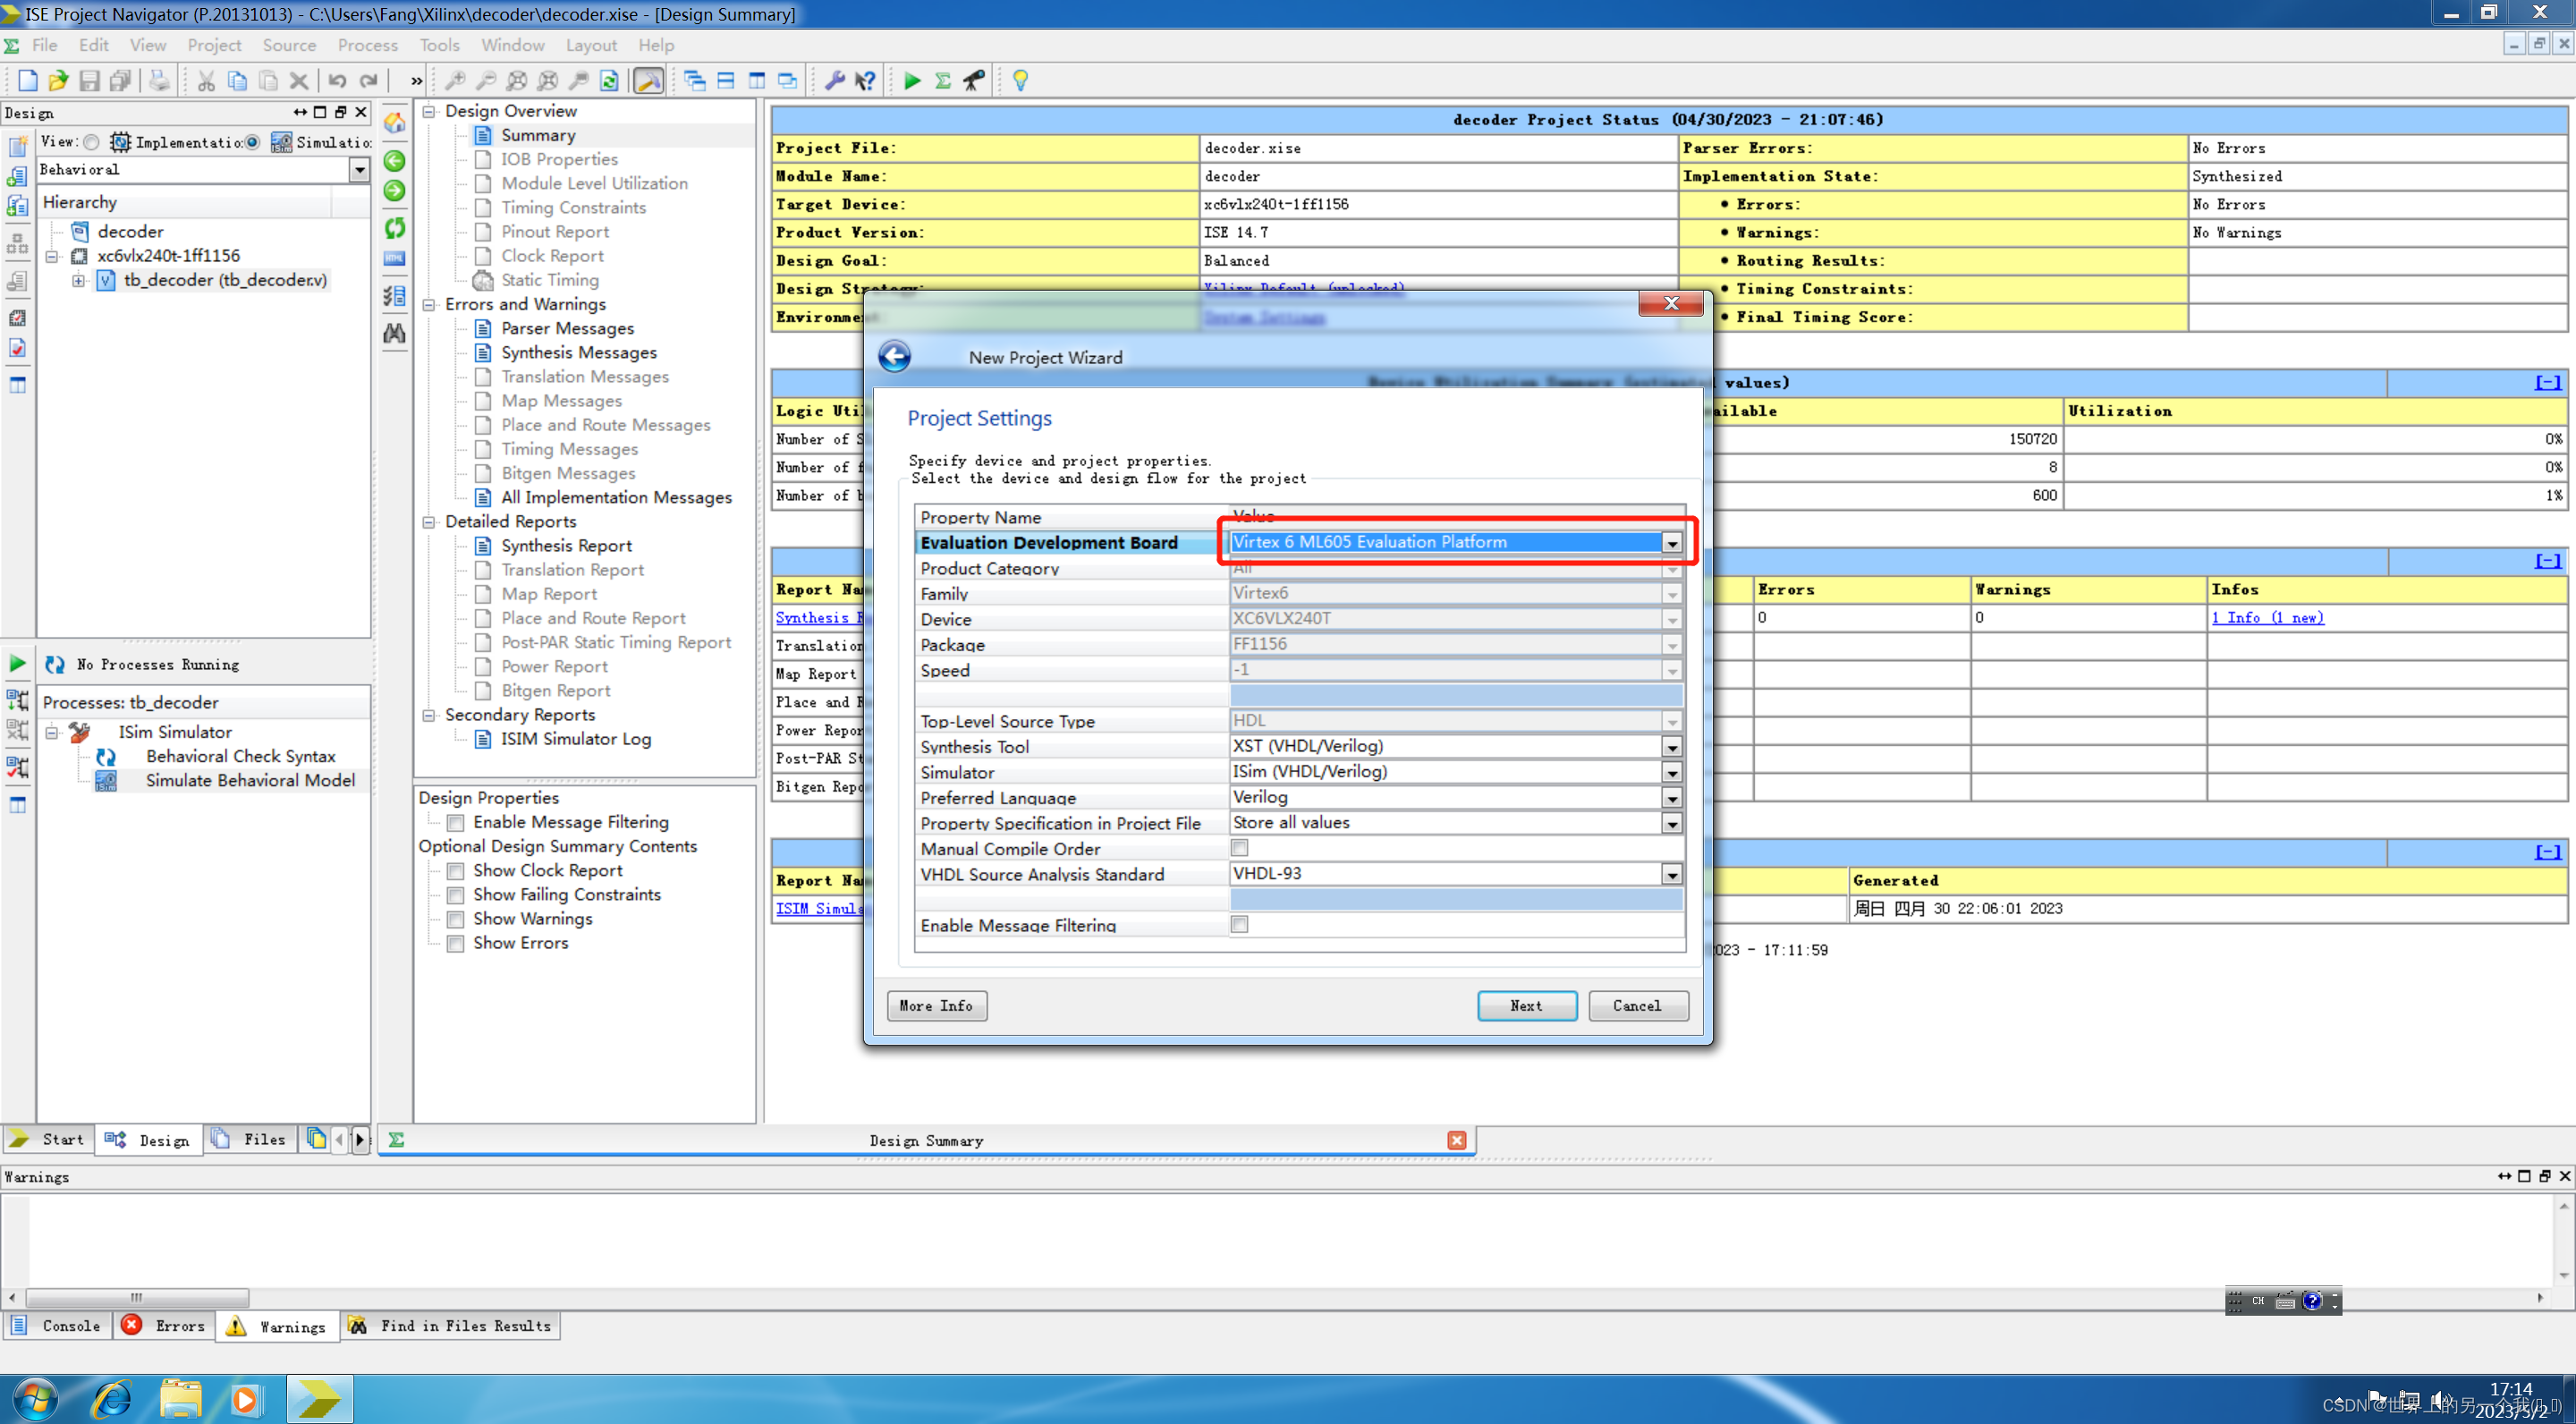The height and width of the screenshot is (1424, 2576).
Task: Click the wizard blue back arrow
Action: (x=894, y=357)
